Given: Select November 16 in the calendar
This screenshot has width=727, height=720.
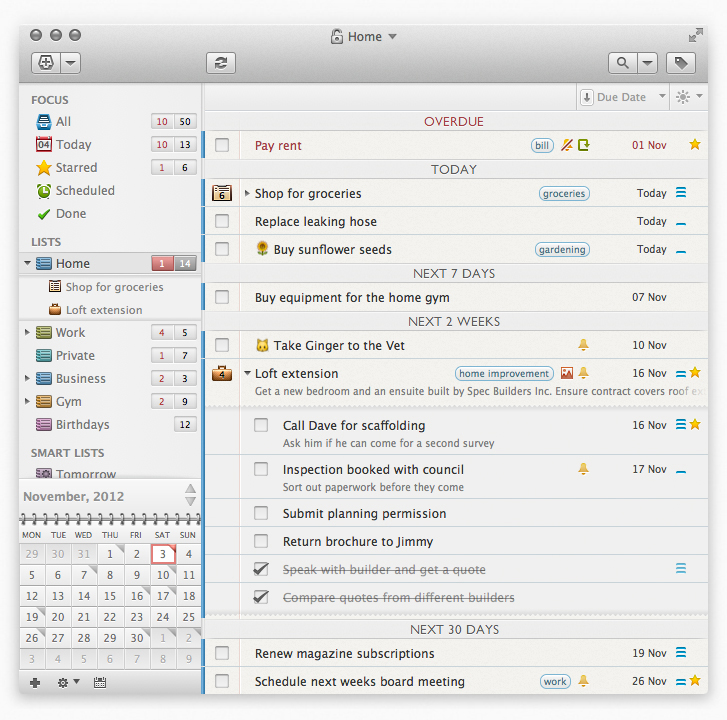Looking at the screenshot, I should click(x=137, y=596).
